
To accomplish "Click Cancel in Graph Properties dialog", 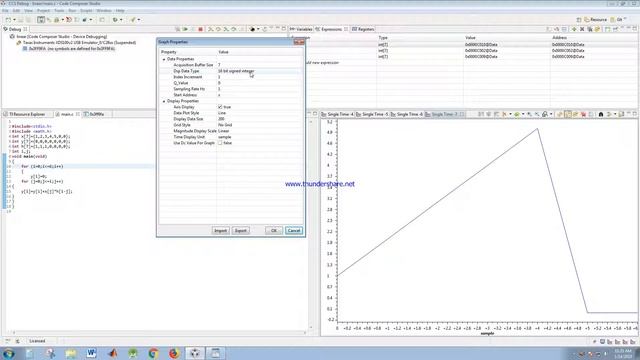I will pyautogui.click(x=294, y=231).
